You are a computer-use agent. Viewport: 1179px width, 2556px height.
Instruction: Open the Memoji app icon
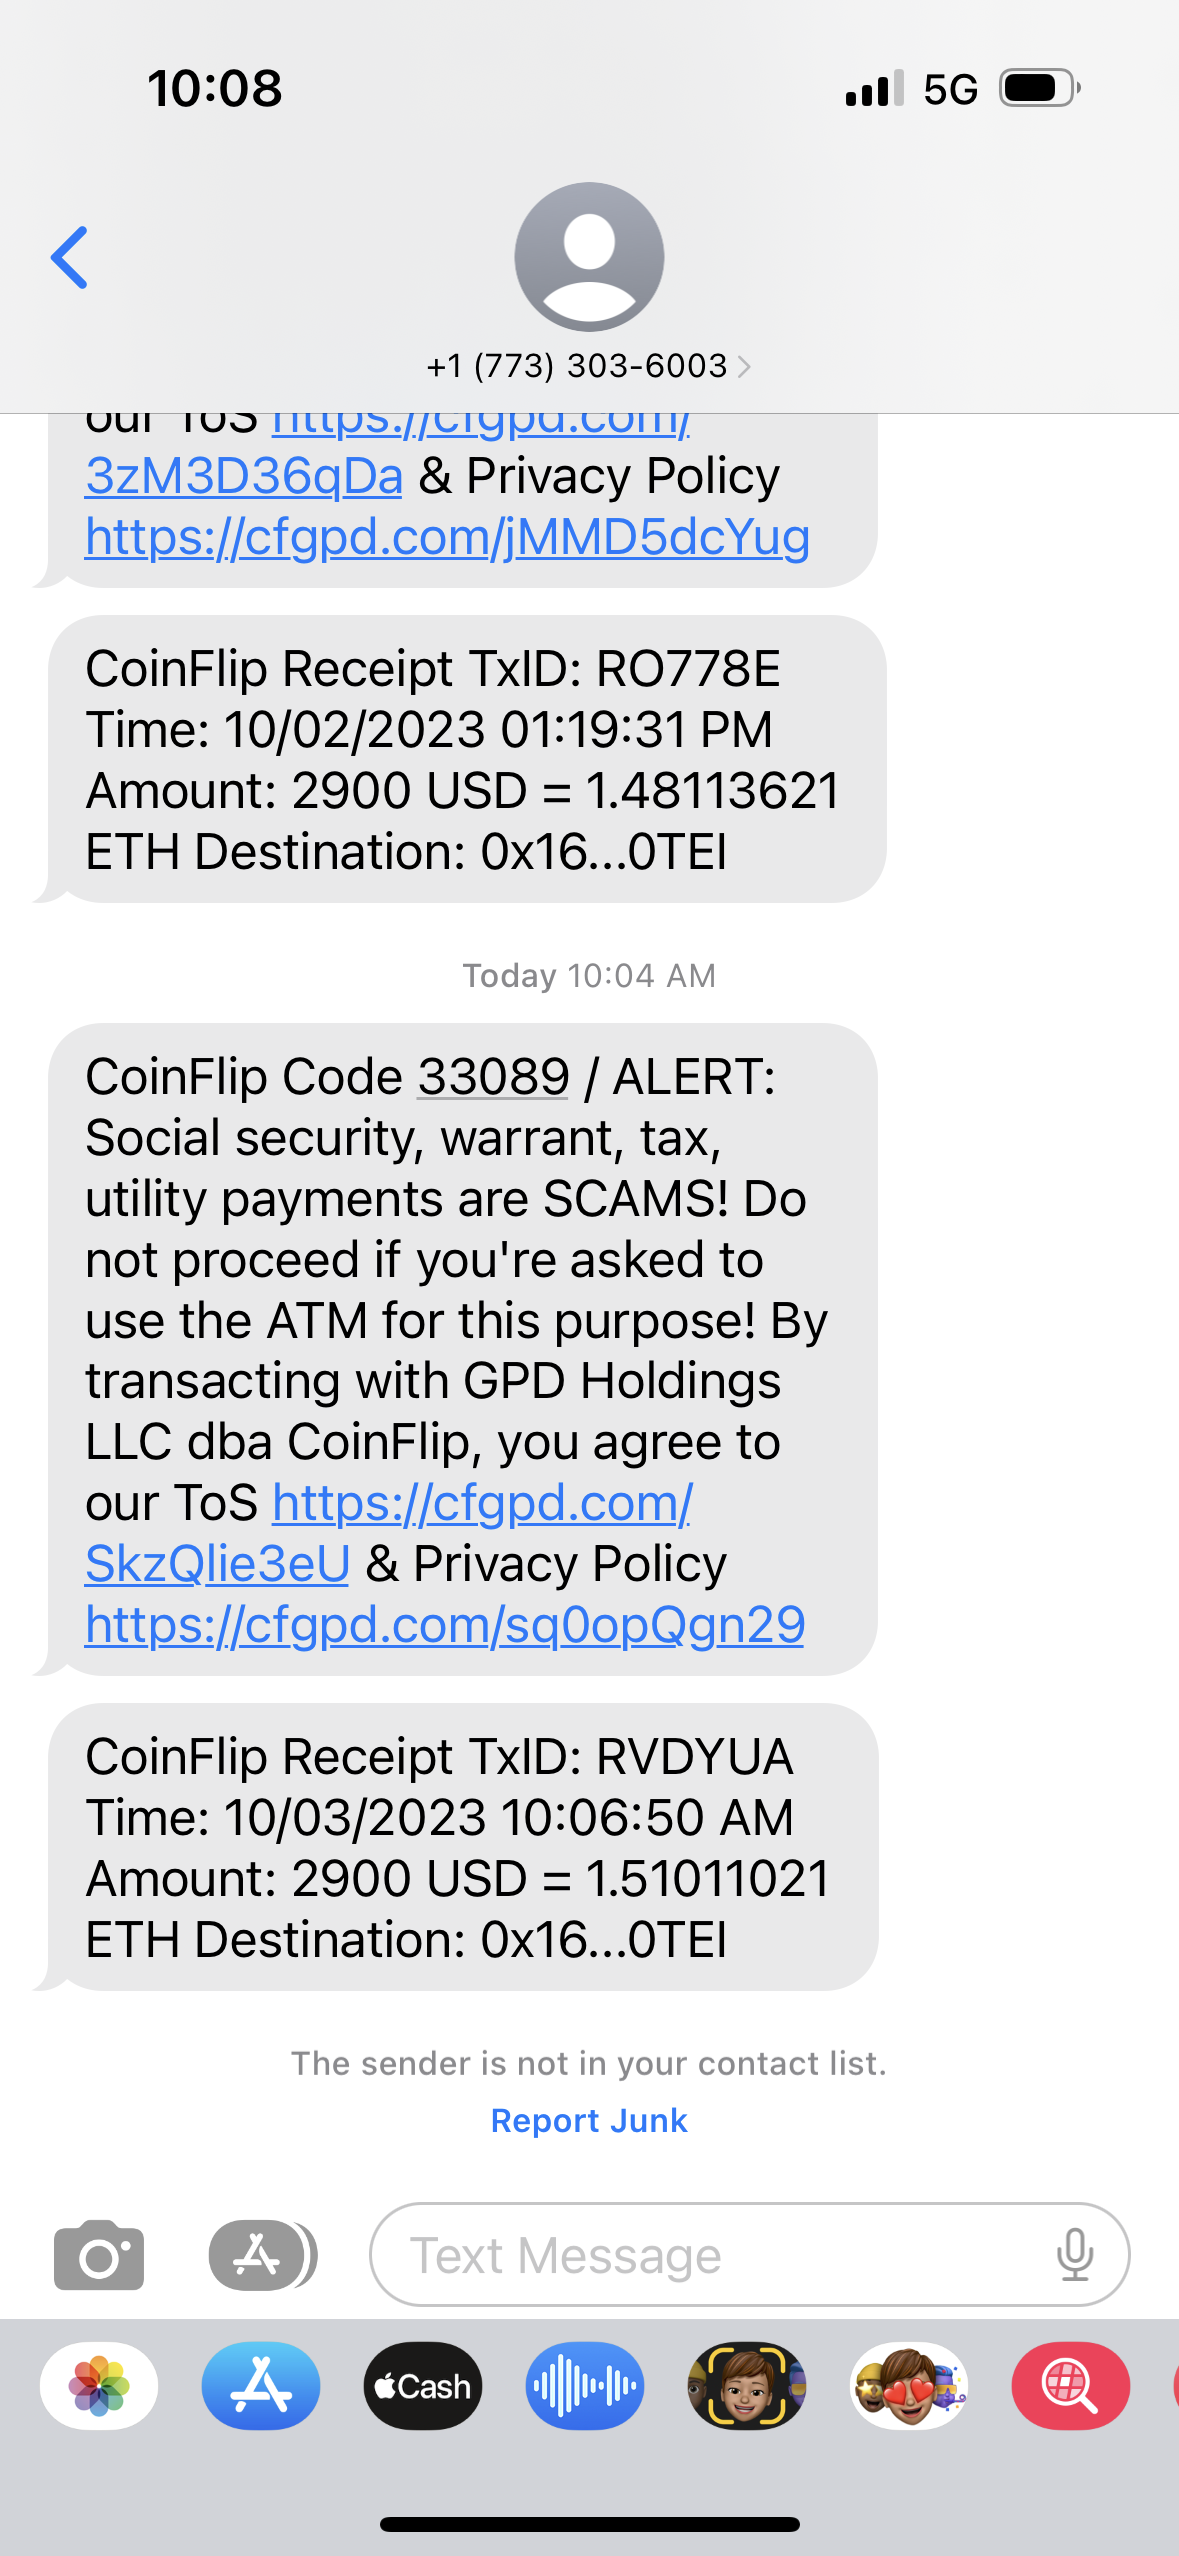[746, 2386]
